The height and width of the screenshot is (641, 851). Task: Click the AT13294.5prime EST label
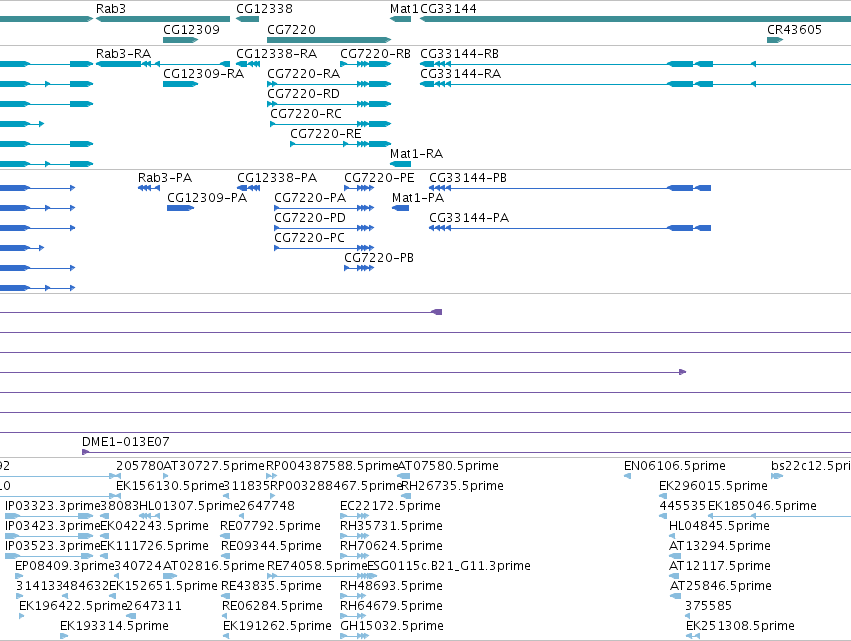[x=720, y=547]
